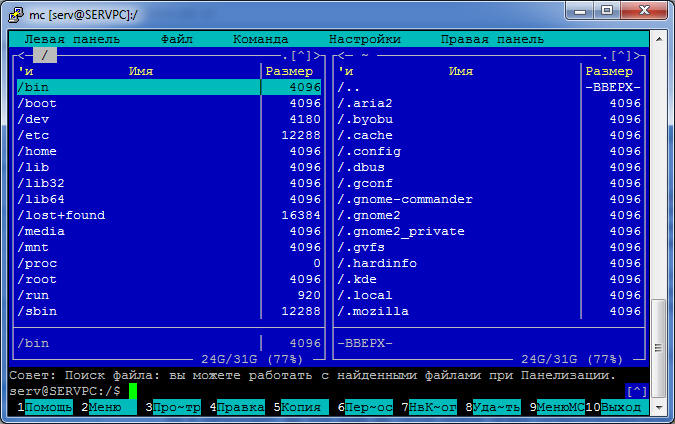Click the [^] toggle beside command line
The width and height of the screenshot is (675, 424).
[637, 391]
